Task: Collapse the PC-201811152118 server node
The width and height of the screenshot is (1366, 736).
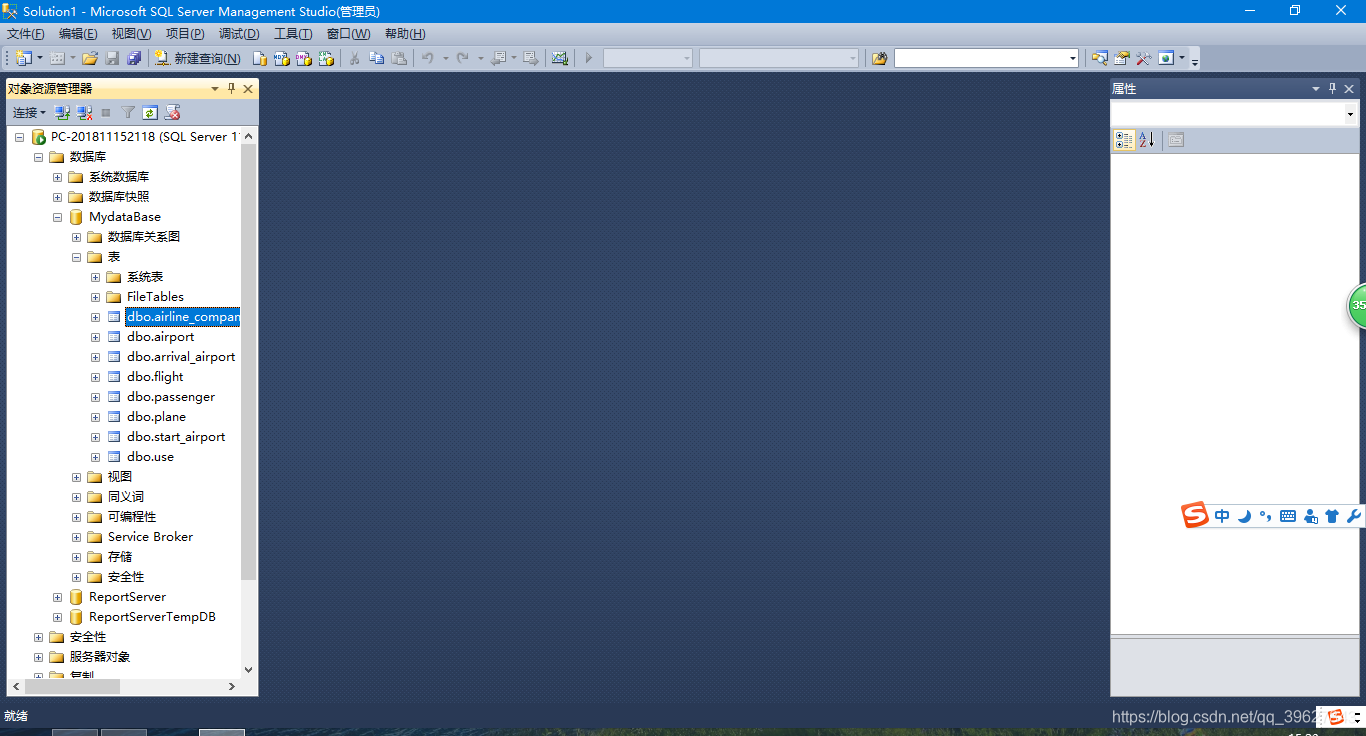Action: coord(19,137)
